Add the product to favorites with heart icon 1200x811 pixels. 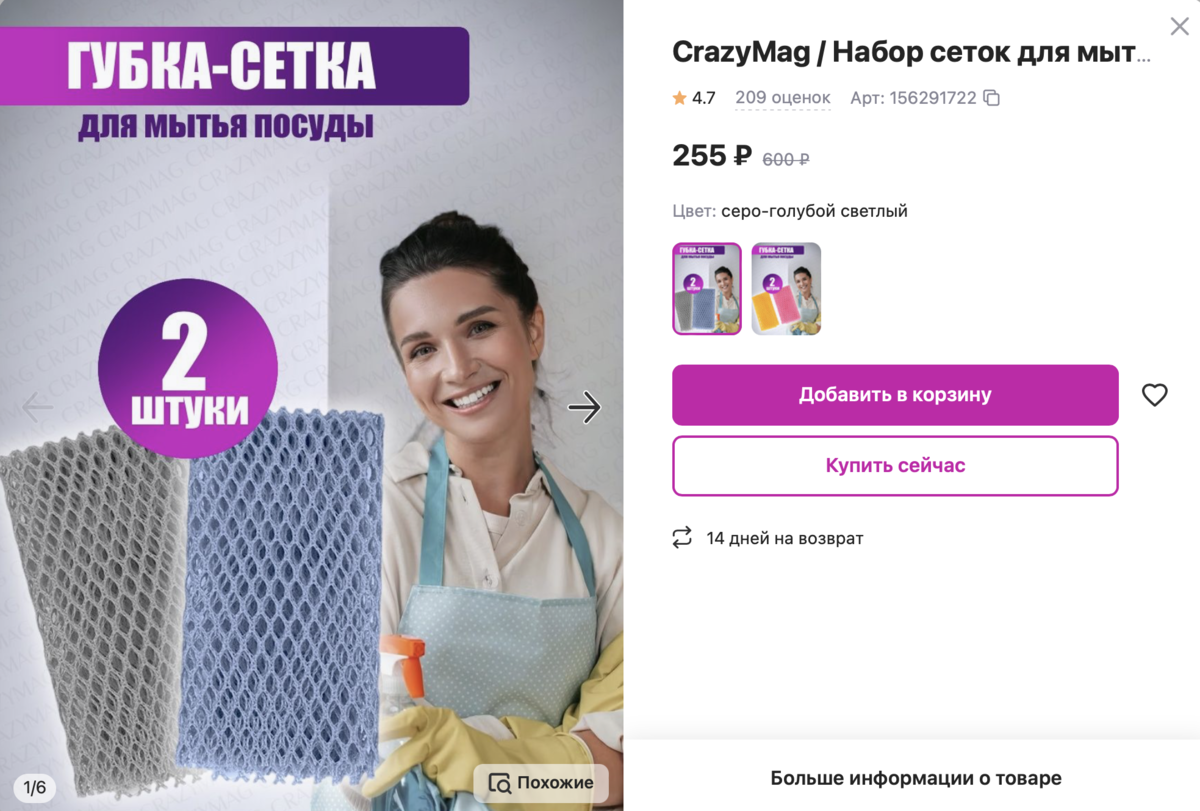(1155, 395)
